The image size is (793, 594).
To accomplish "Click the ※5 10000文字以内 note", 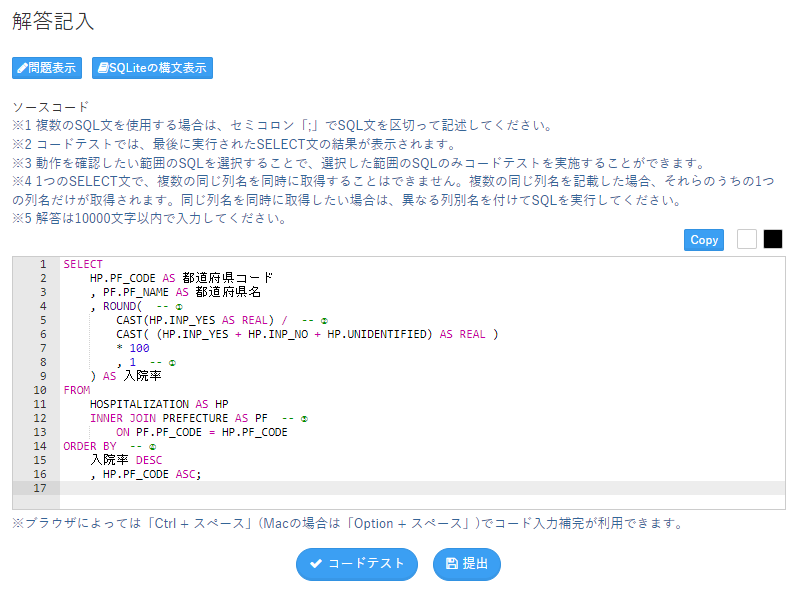I will [150, 218].
